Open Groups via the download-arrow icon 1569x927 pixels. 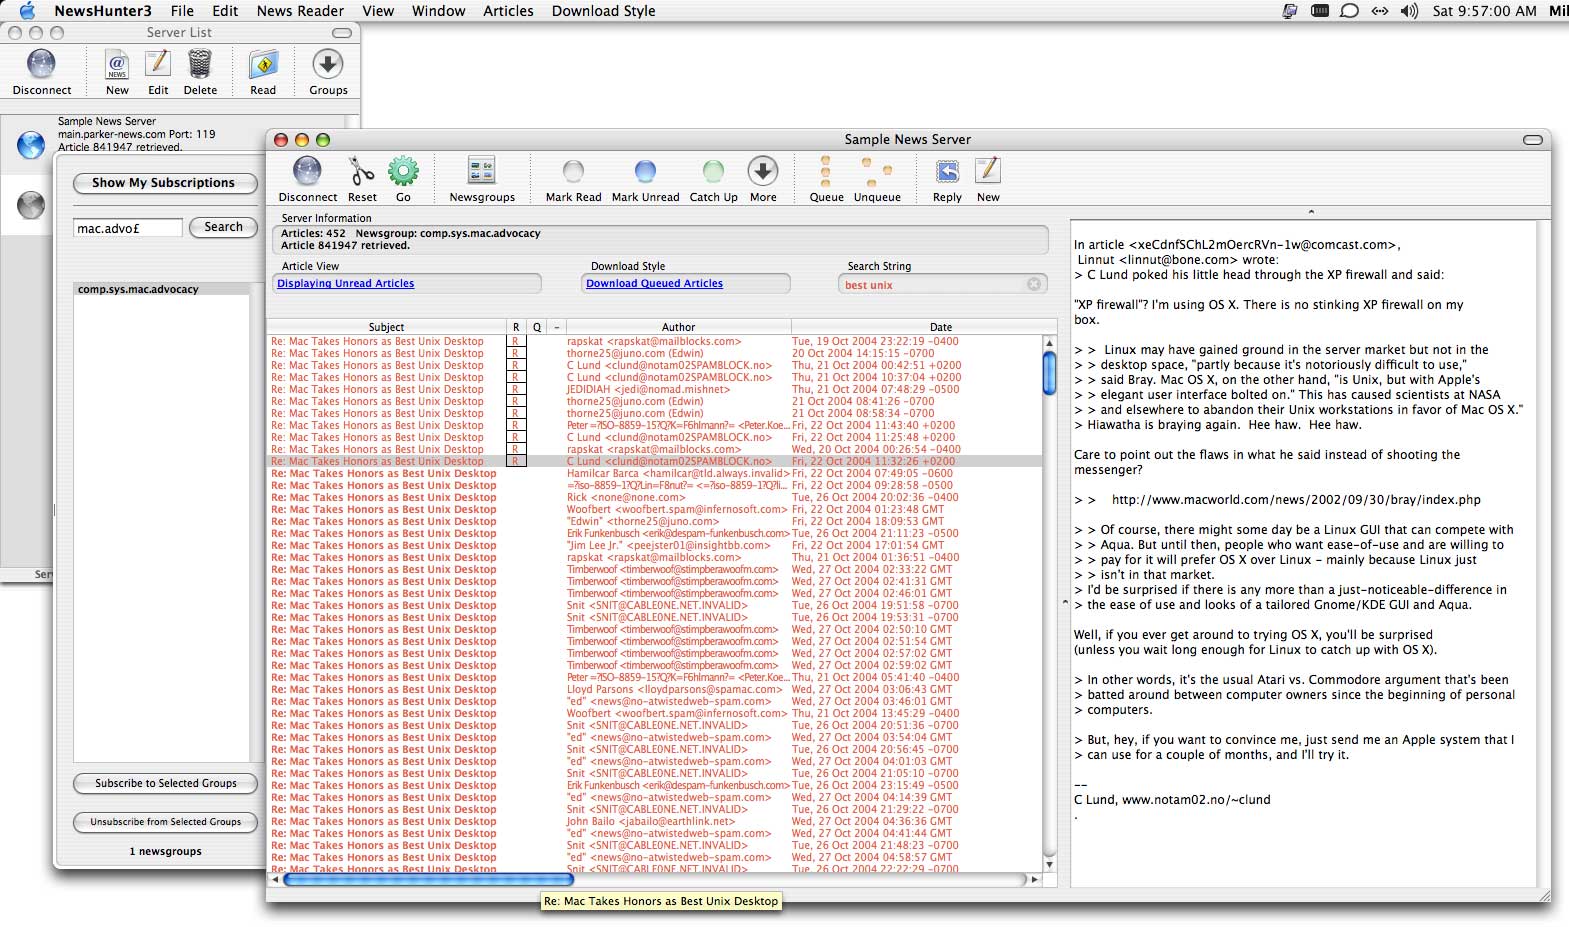(328, 65)
